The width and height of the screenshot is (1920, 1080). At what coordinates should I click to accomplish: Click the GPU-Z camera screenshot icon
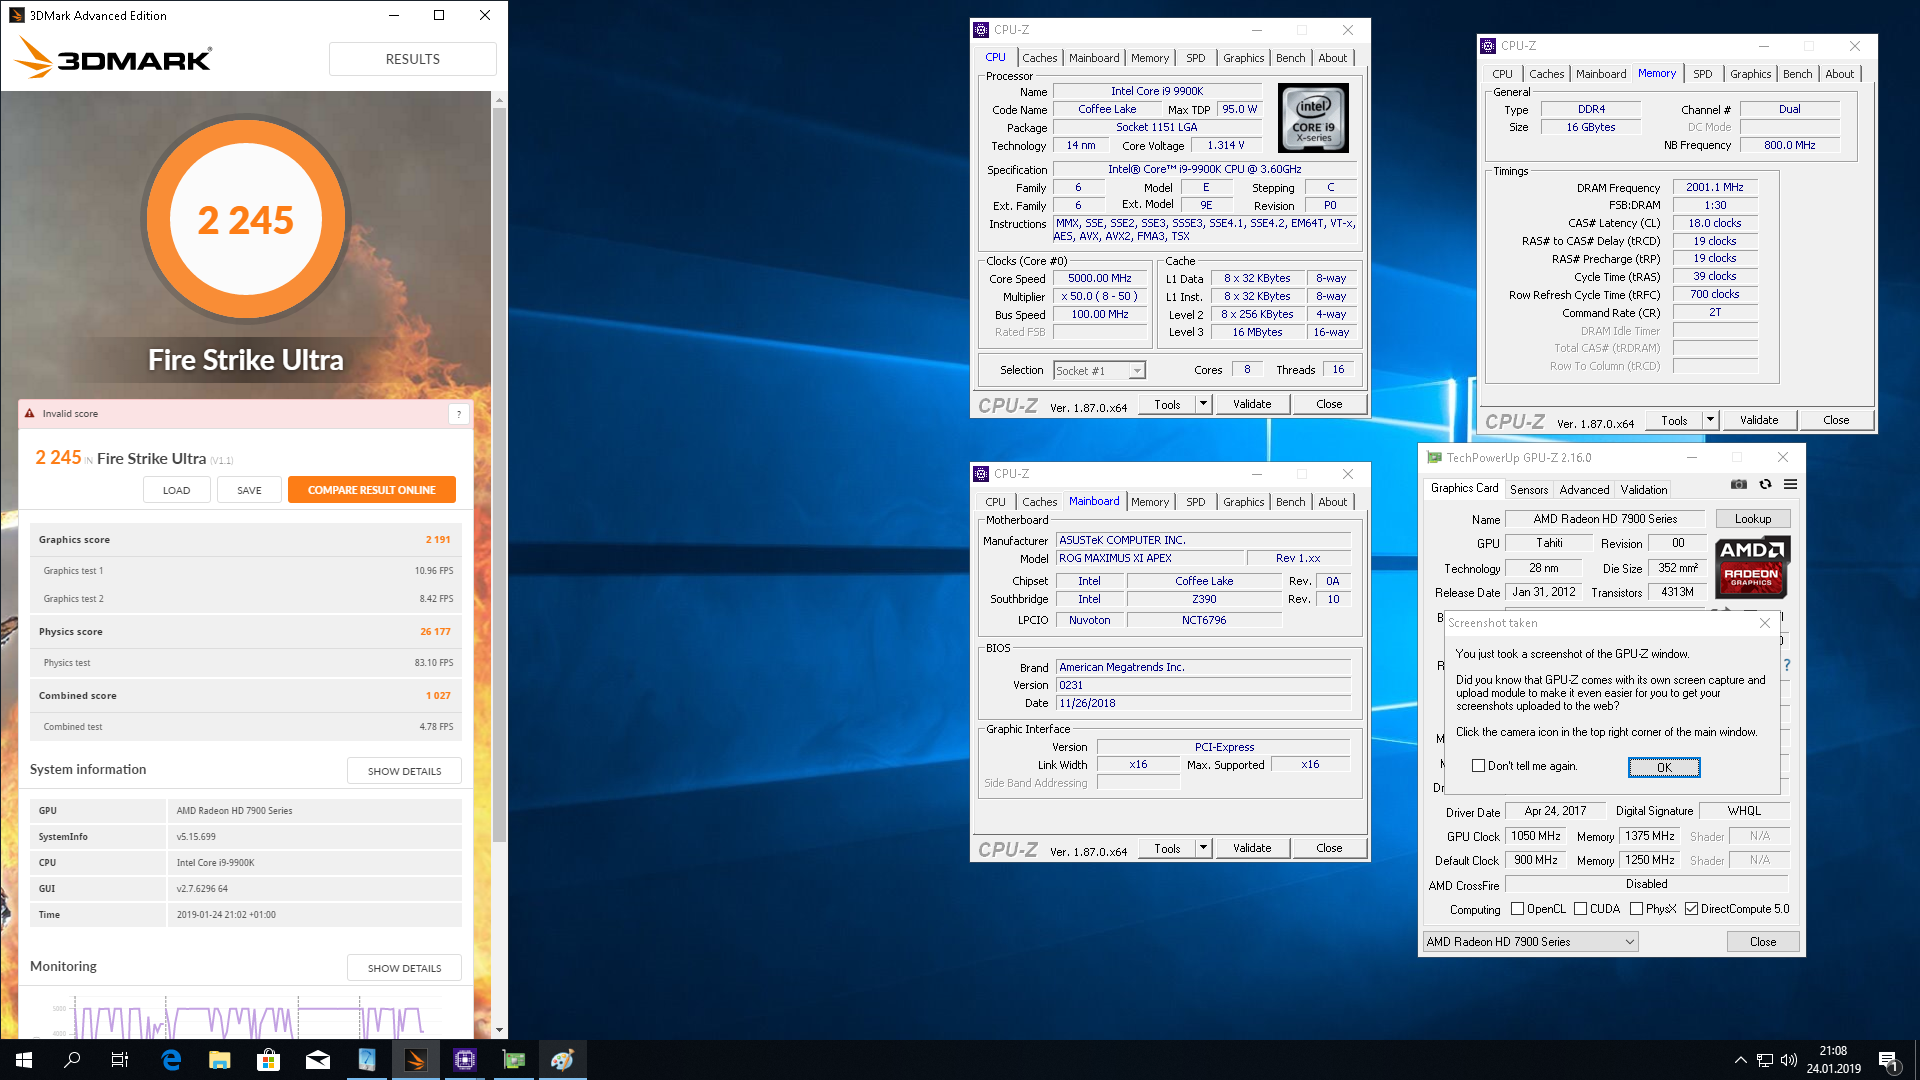pos(1739,484)
